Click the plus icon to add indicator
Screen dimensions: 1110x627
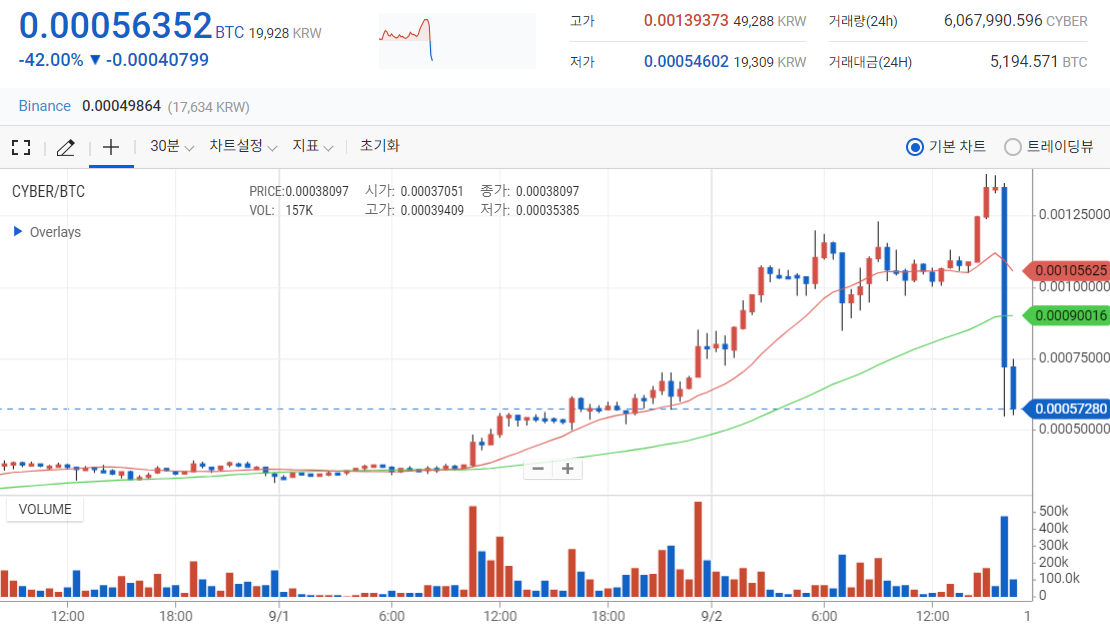(110, 147)
